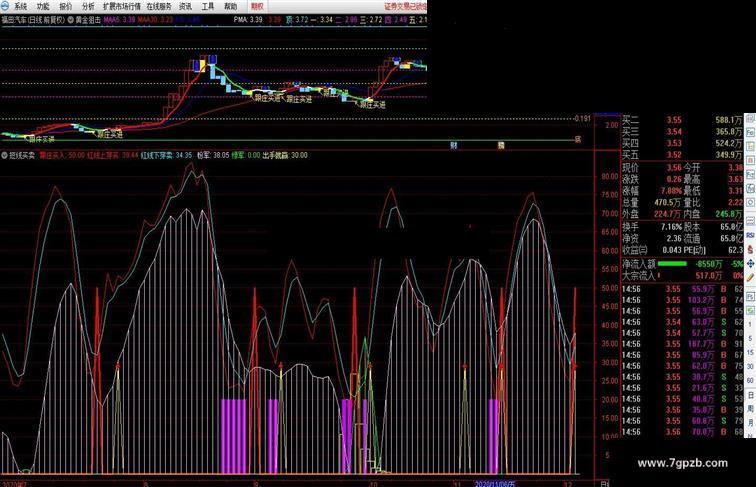
Task: Click the Fe sidebar icon beside 买三
Action: tap(751, 132)
